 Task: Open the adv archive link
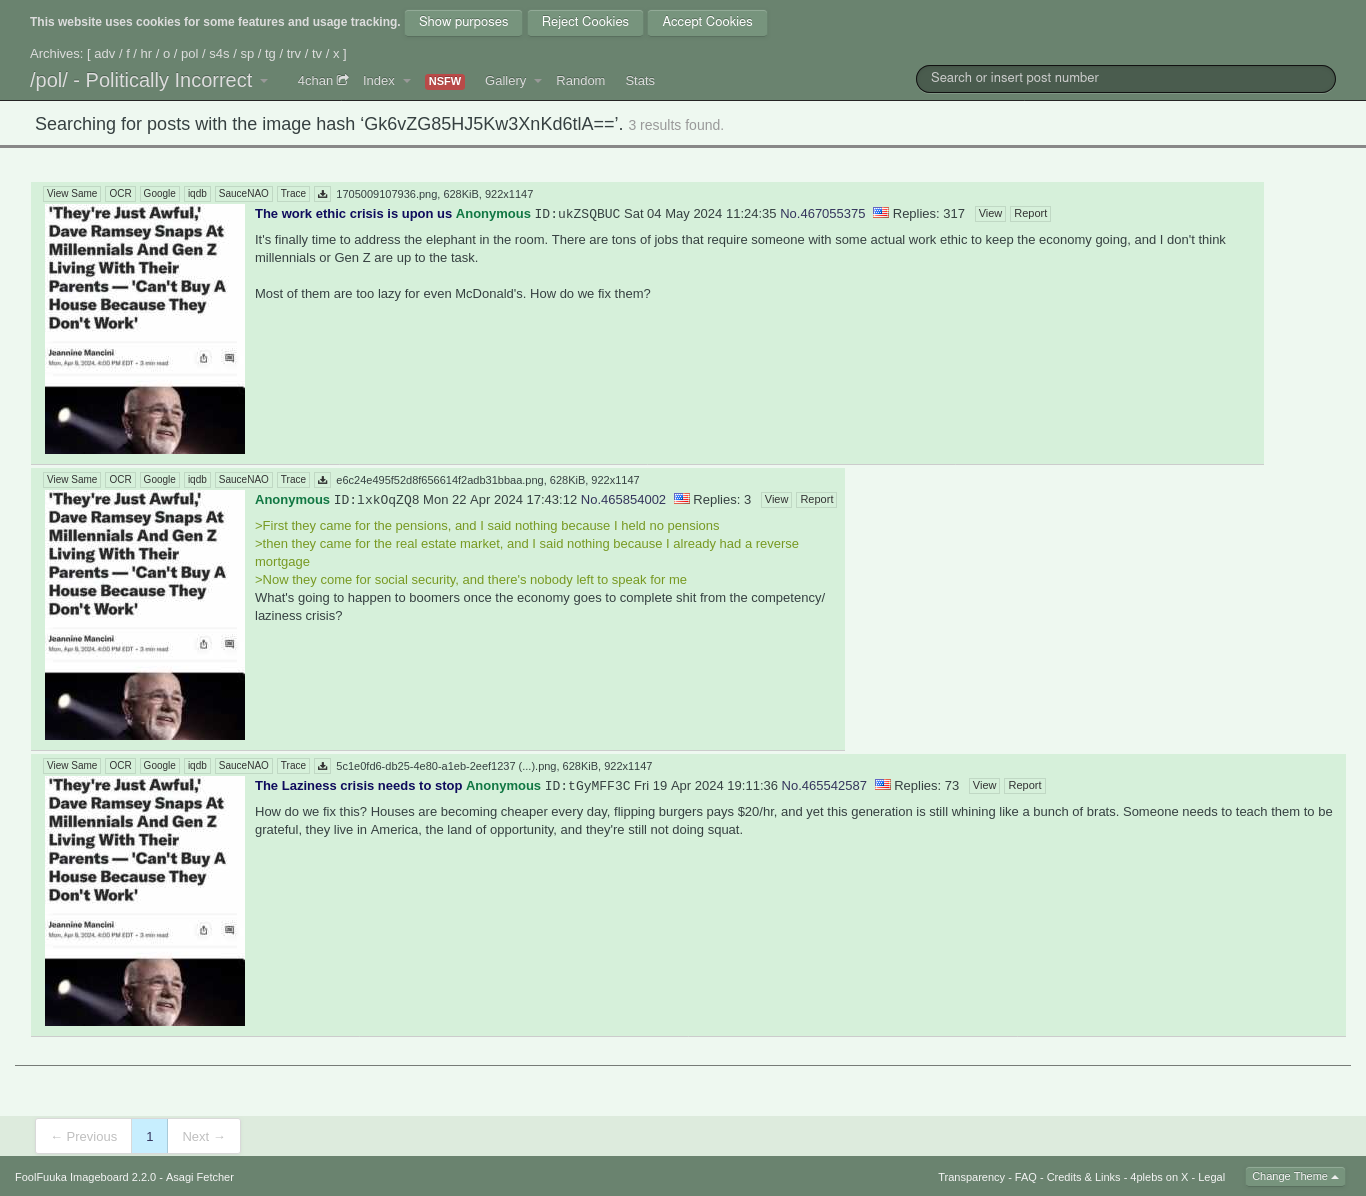tap(105, 54)
